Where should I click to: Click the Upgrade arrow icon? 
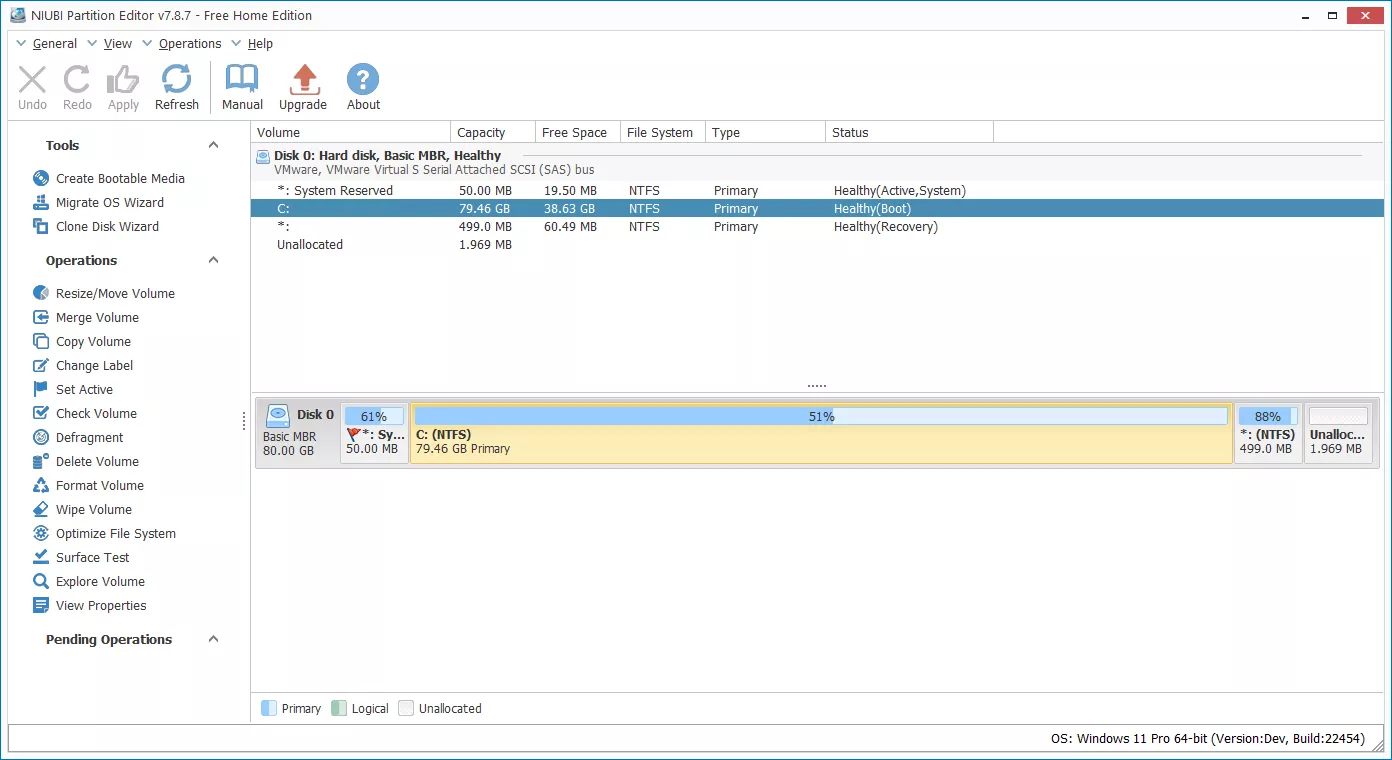point(303,80)
